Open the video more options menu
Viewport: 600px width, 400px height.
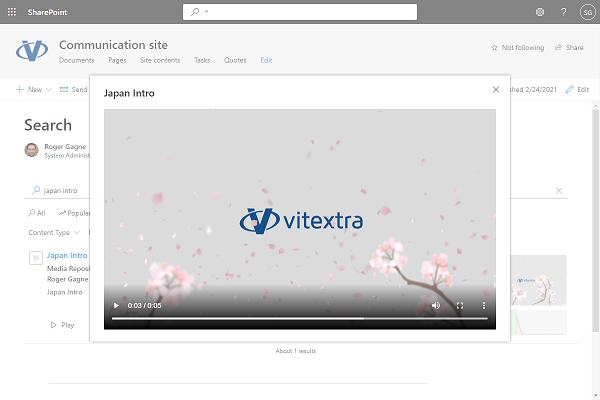point(484,305)
